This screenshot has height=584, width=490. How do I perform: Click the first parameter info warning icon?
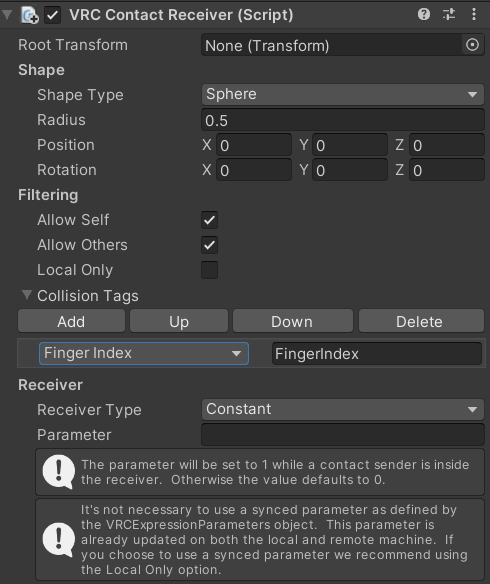[x=58, y=472]
